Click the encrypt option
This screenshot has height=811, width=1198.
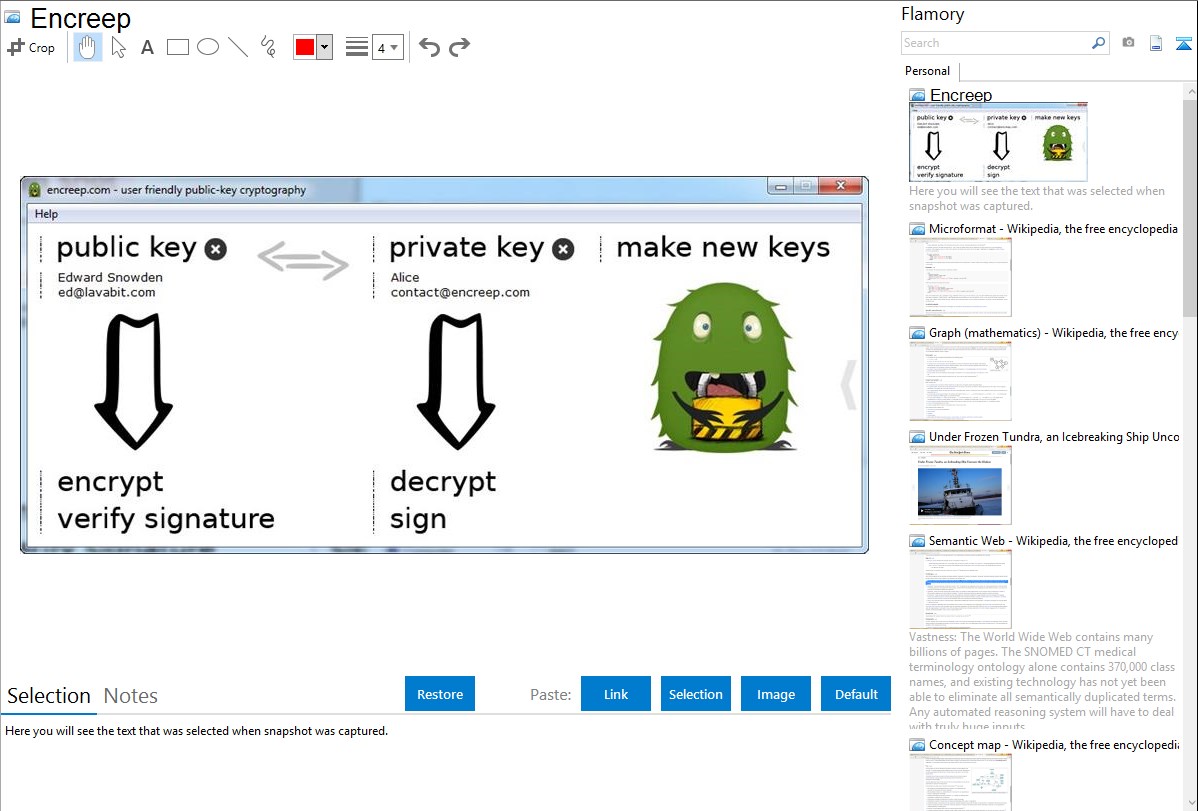tap(111, 482)
